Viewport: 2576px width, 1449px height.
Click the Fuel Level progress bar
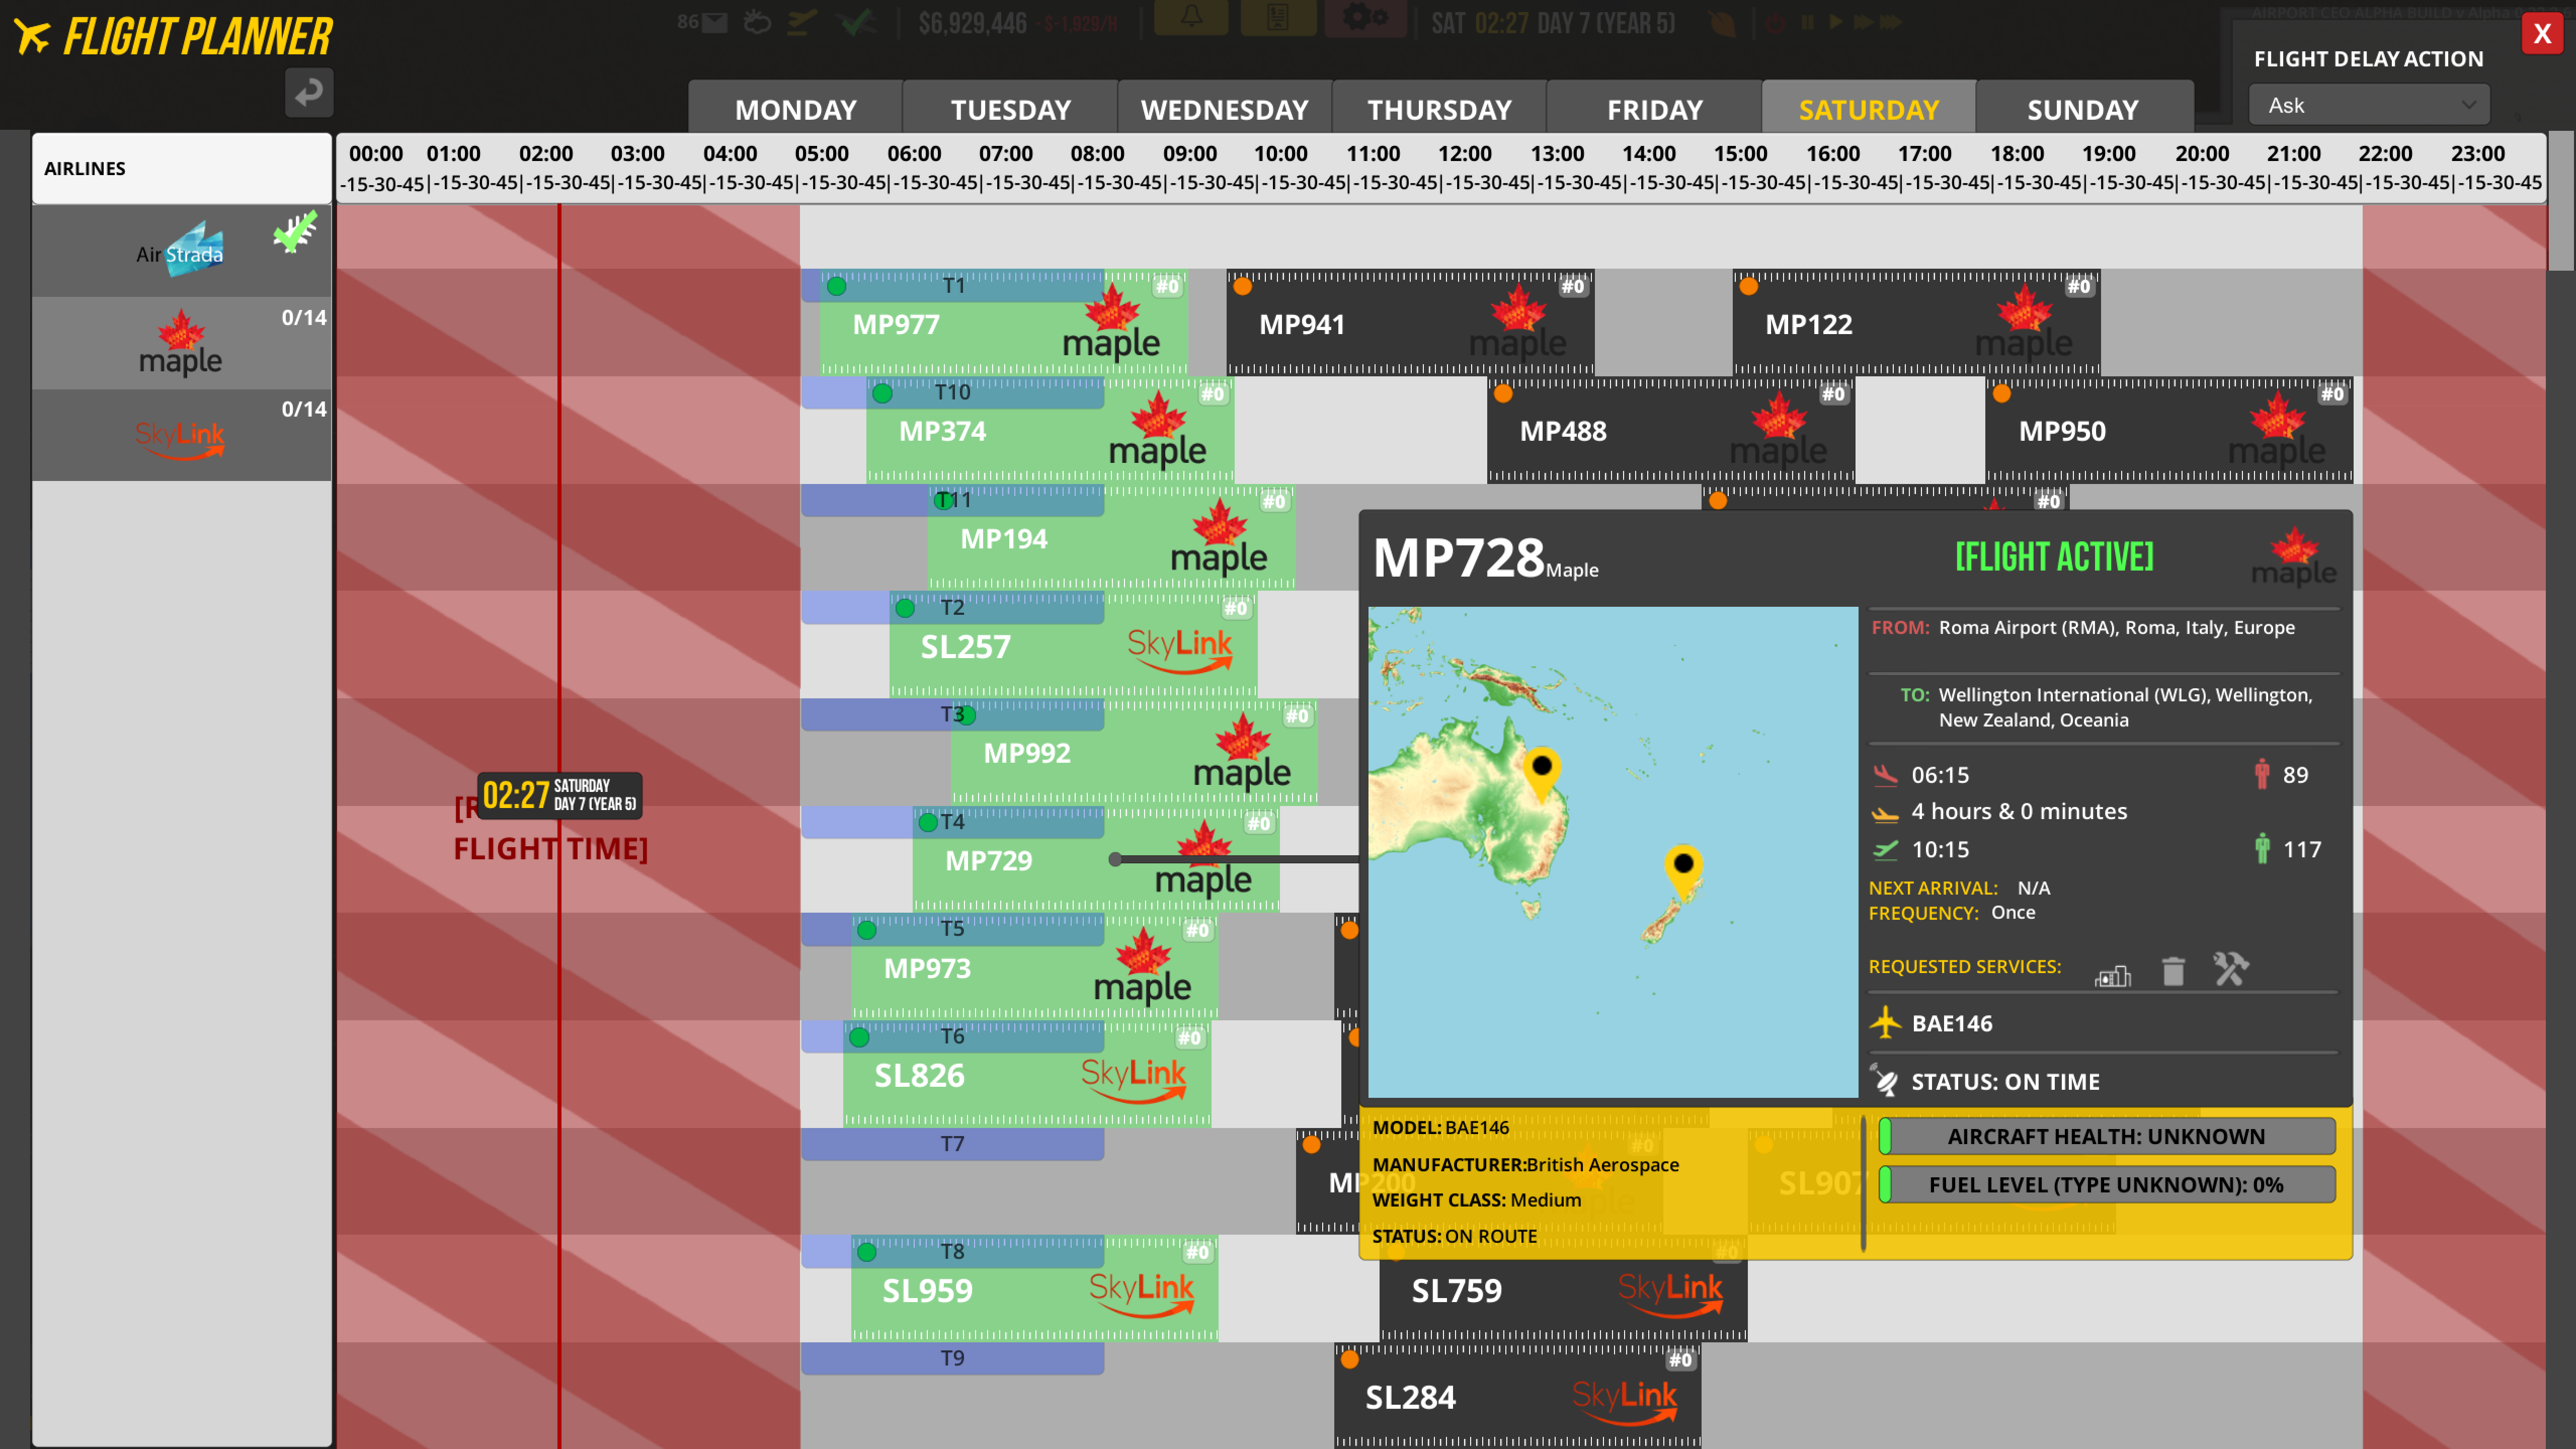click(x=2107, y=1184)
